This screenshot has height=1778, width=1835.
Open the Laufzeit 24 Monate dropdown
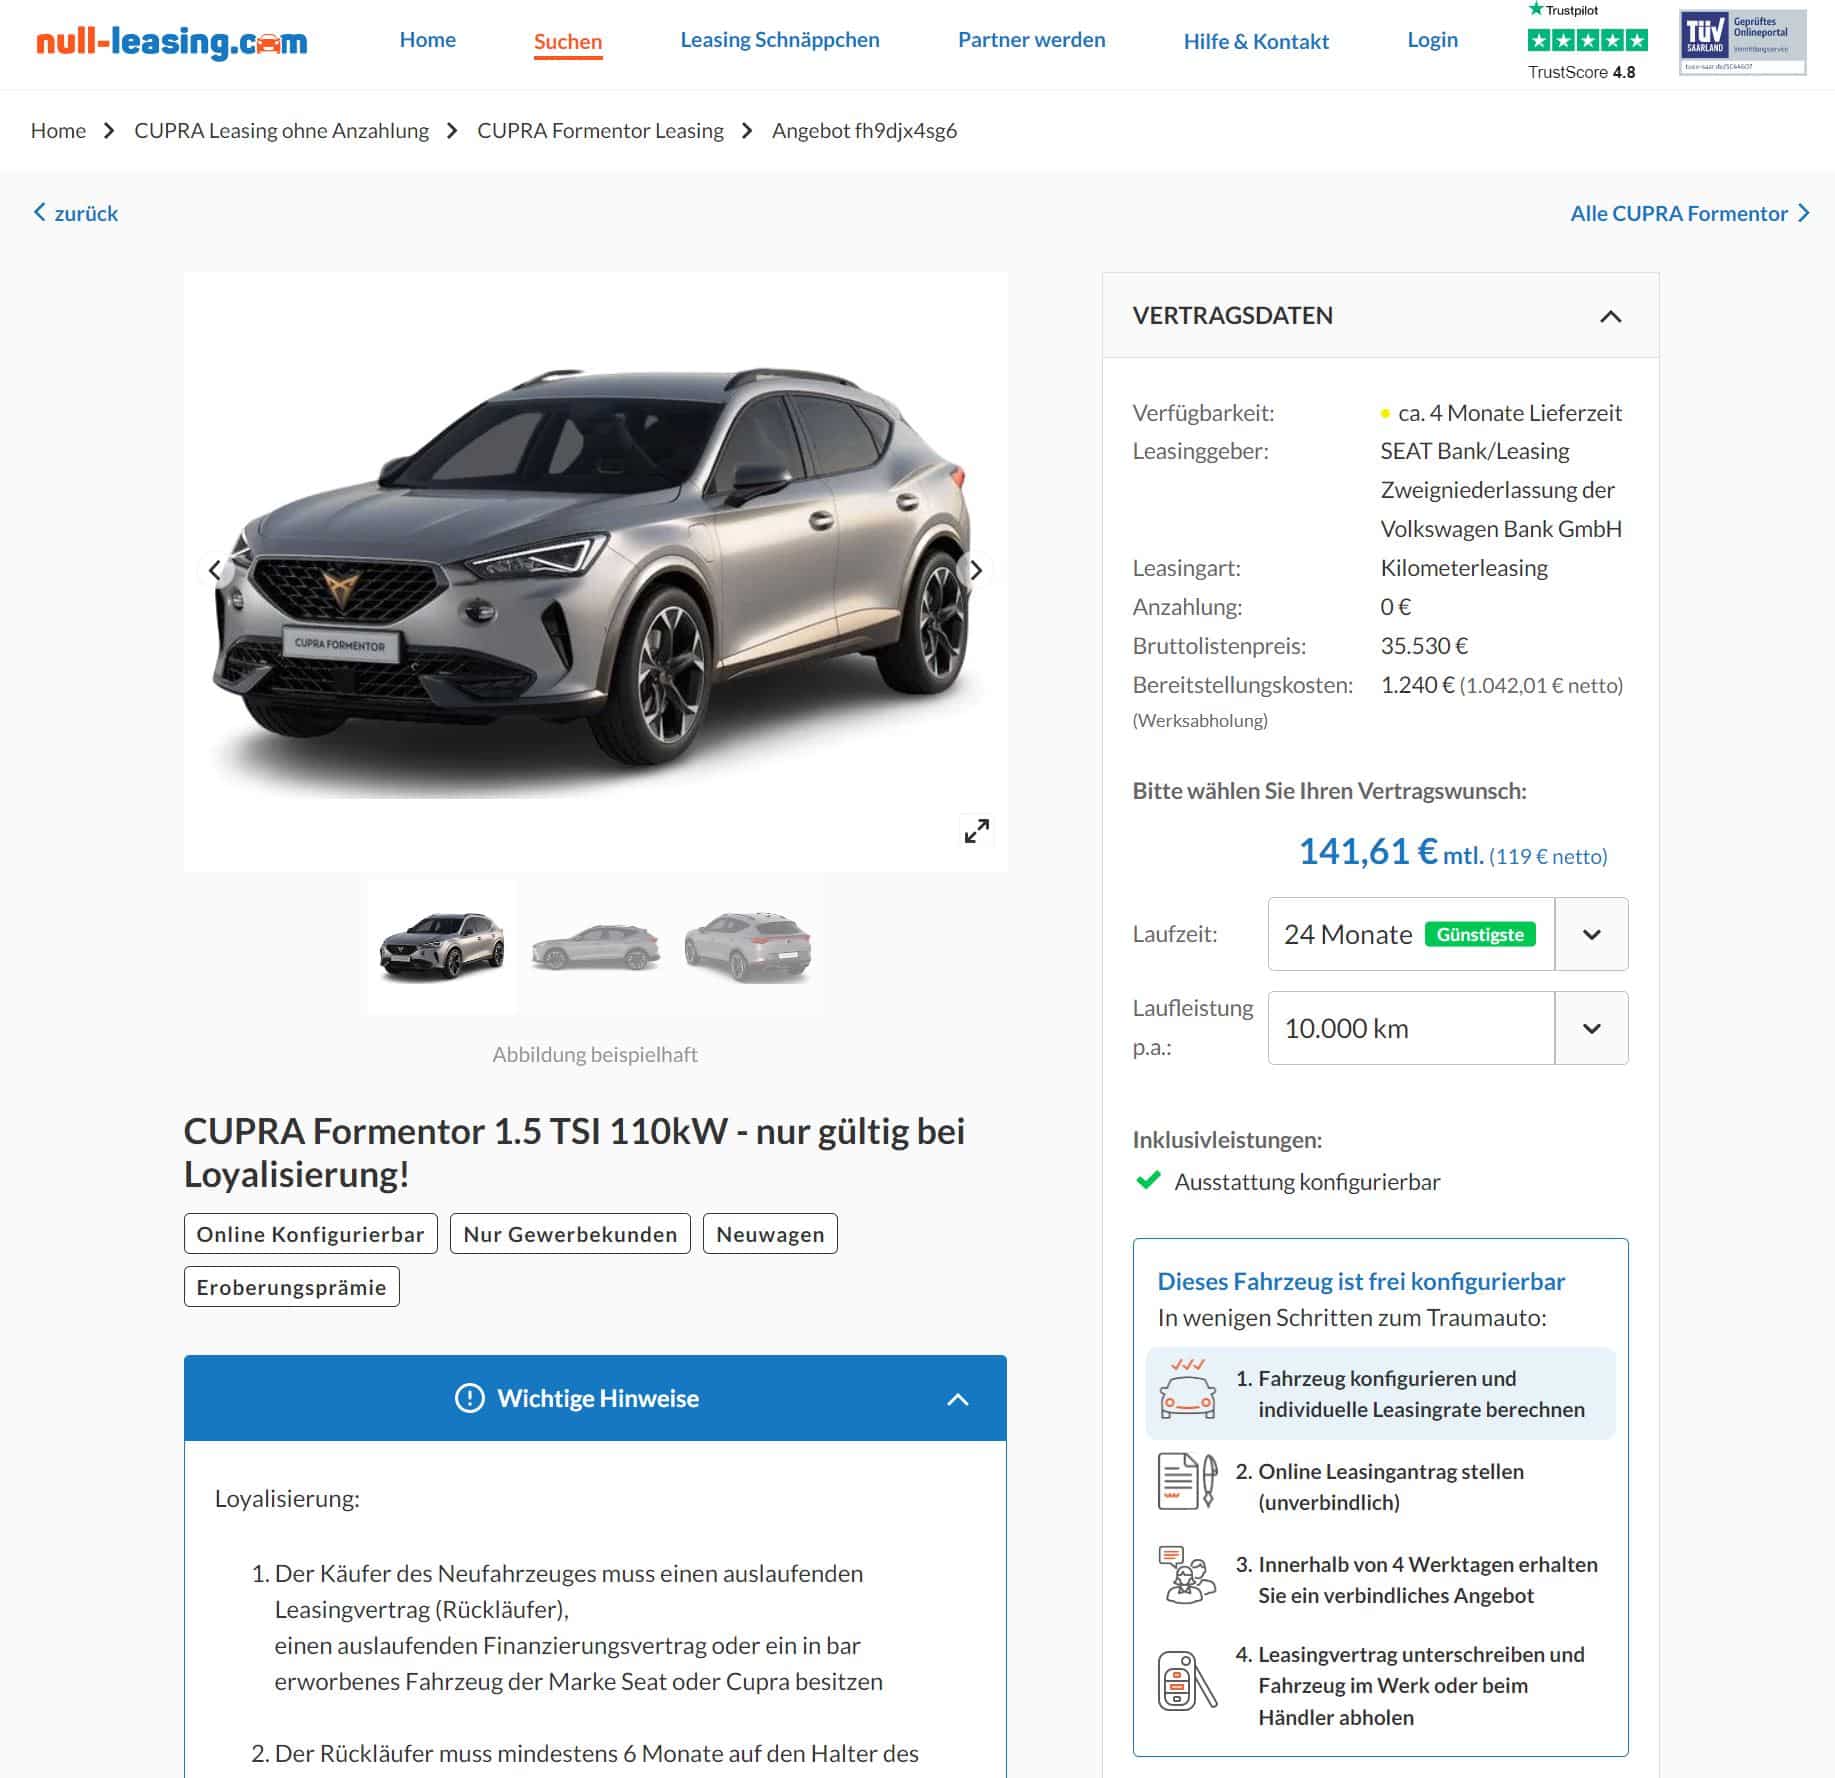pyautogui.click(x=1447, y=934)
